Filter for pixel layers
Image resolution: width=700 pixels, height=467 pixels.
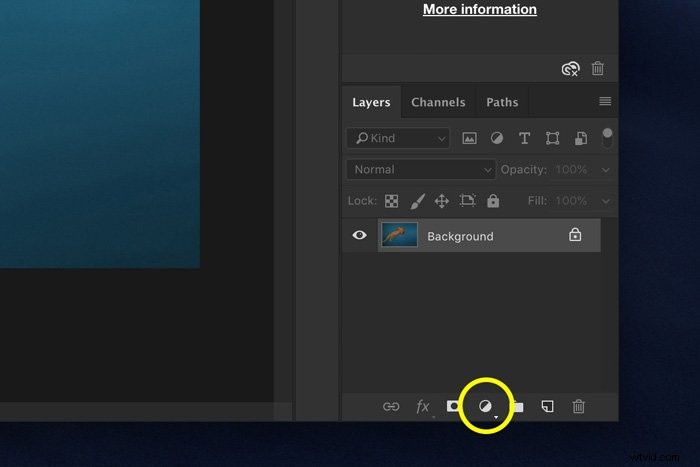click(470, 138)
